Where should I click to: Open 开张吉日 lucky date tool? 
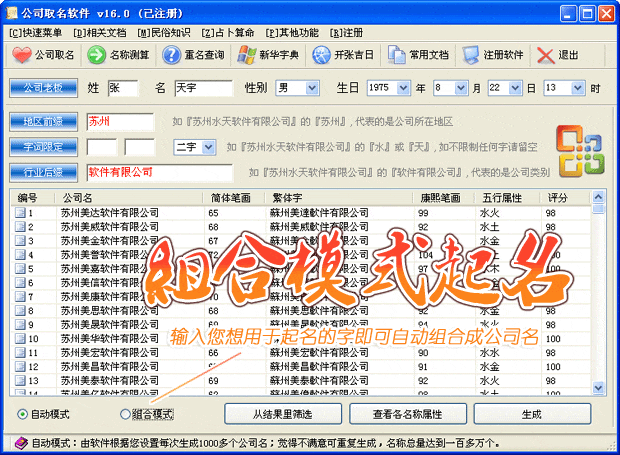click(x=322, y=55)
